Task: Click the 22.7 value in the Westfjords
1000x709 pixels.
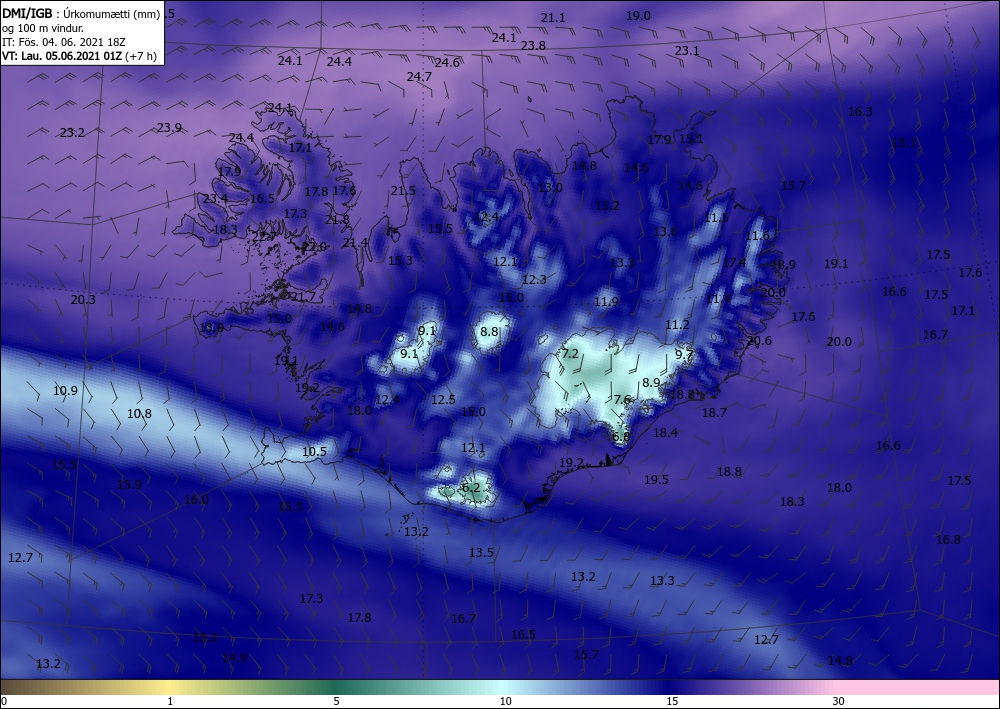Action: 263,237
